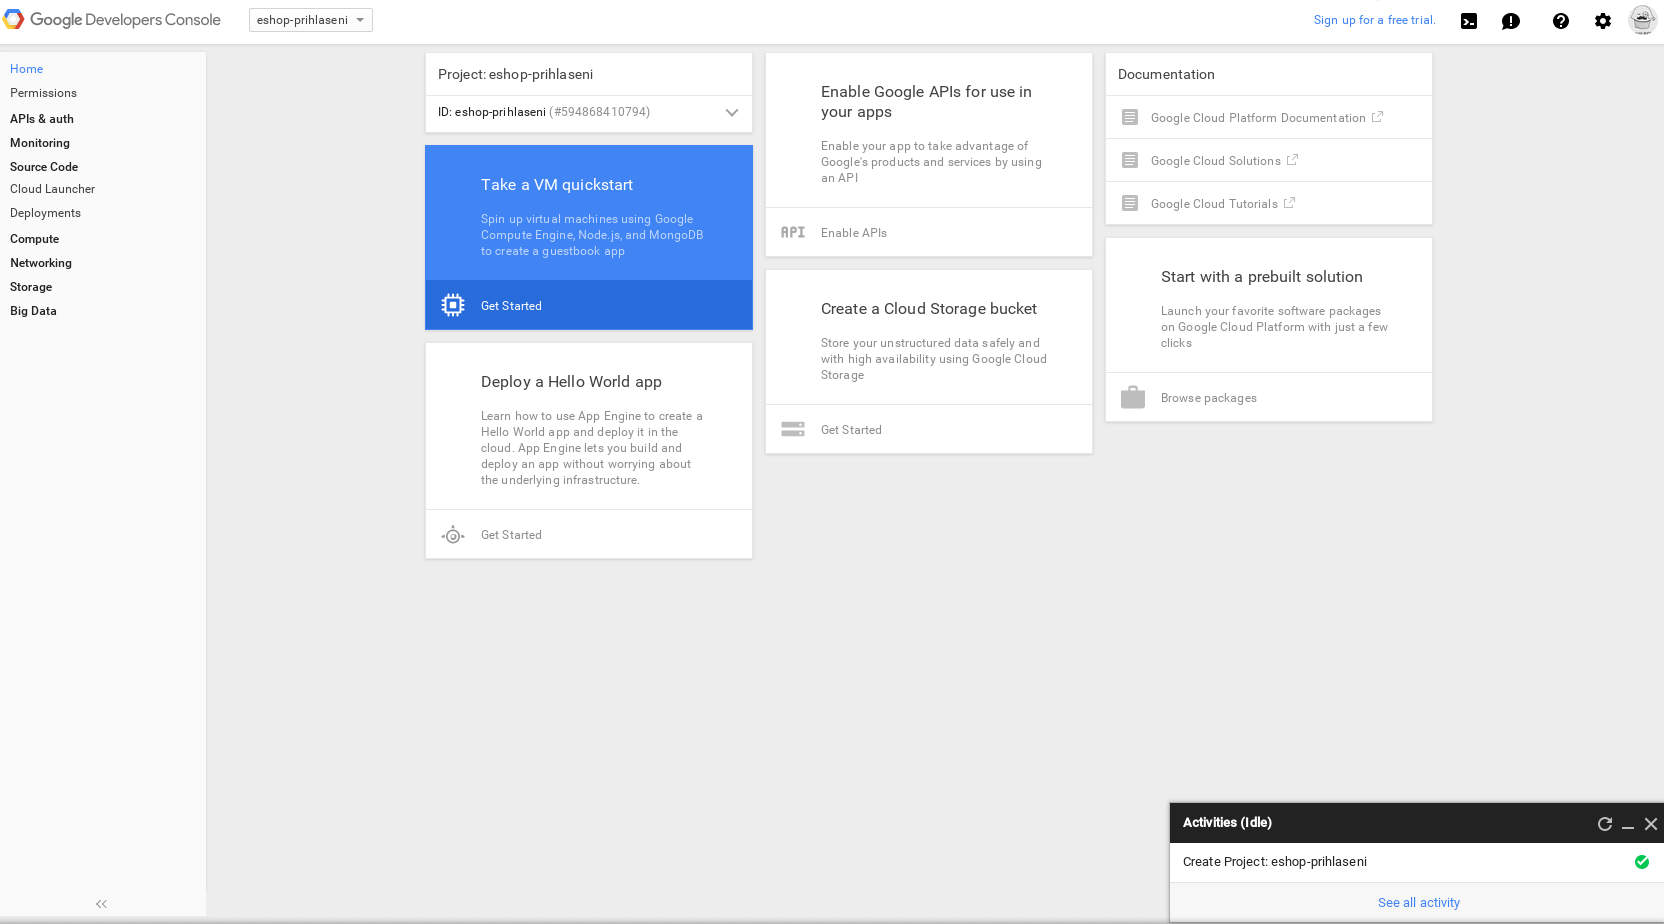Open the Cloud Shell terminal icon

1469,21
